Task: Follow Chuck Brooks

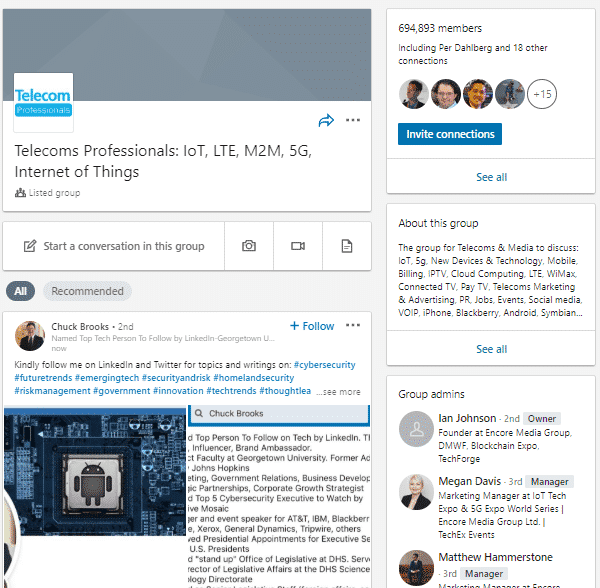Action: click(x=312, y=326)
